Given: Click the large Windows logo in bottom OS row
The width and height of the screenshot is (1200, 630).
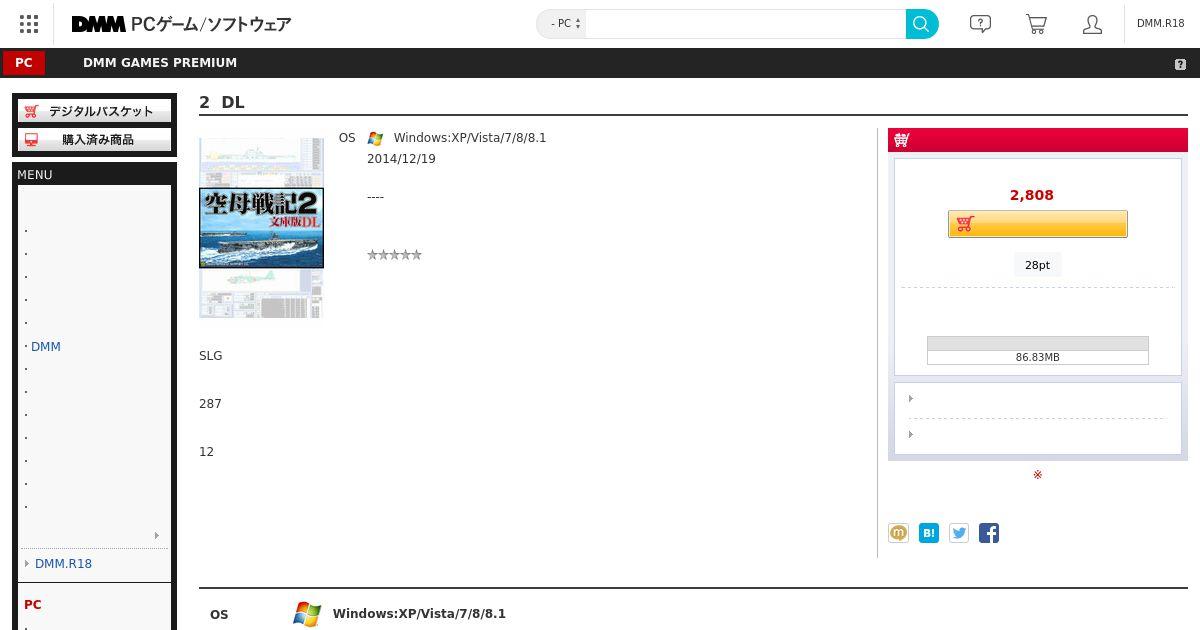Looking at the screenshot, I should click(307, 614).
